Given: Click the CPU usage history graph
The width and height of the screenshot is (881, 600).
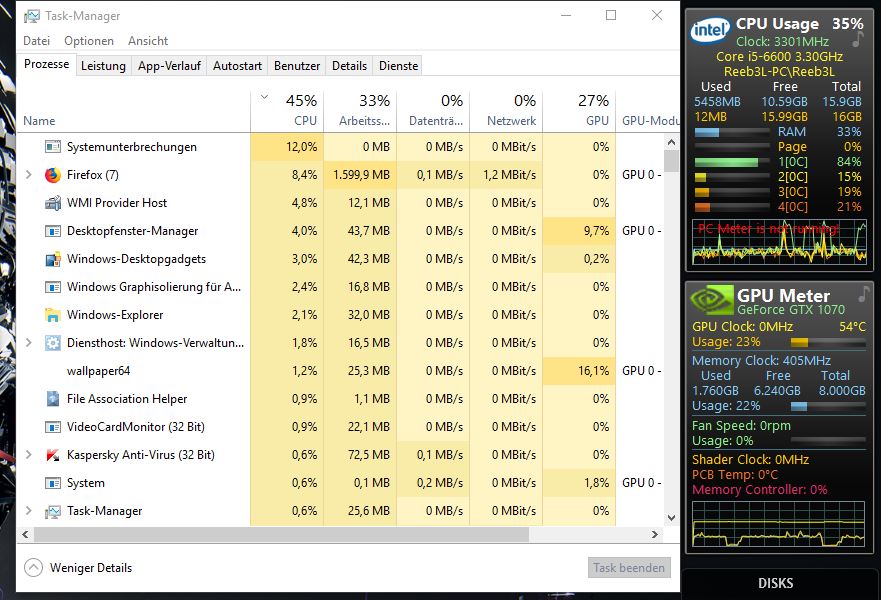Looking at the screenshot, I should (x=779, y=242).
